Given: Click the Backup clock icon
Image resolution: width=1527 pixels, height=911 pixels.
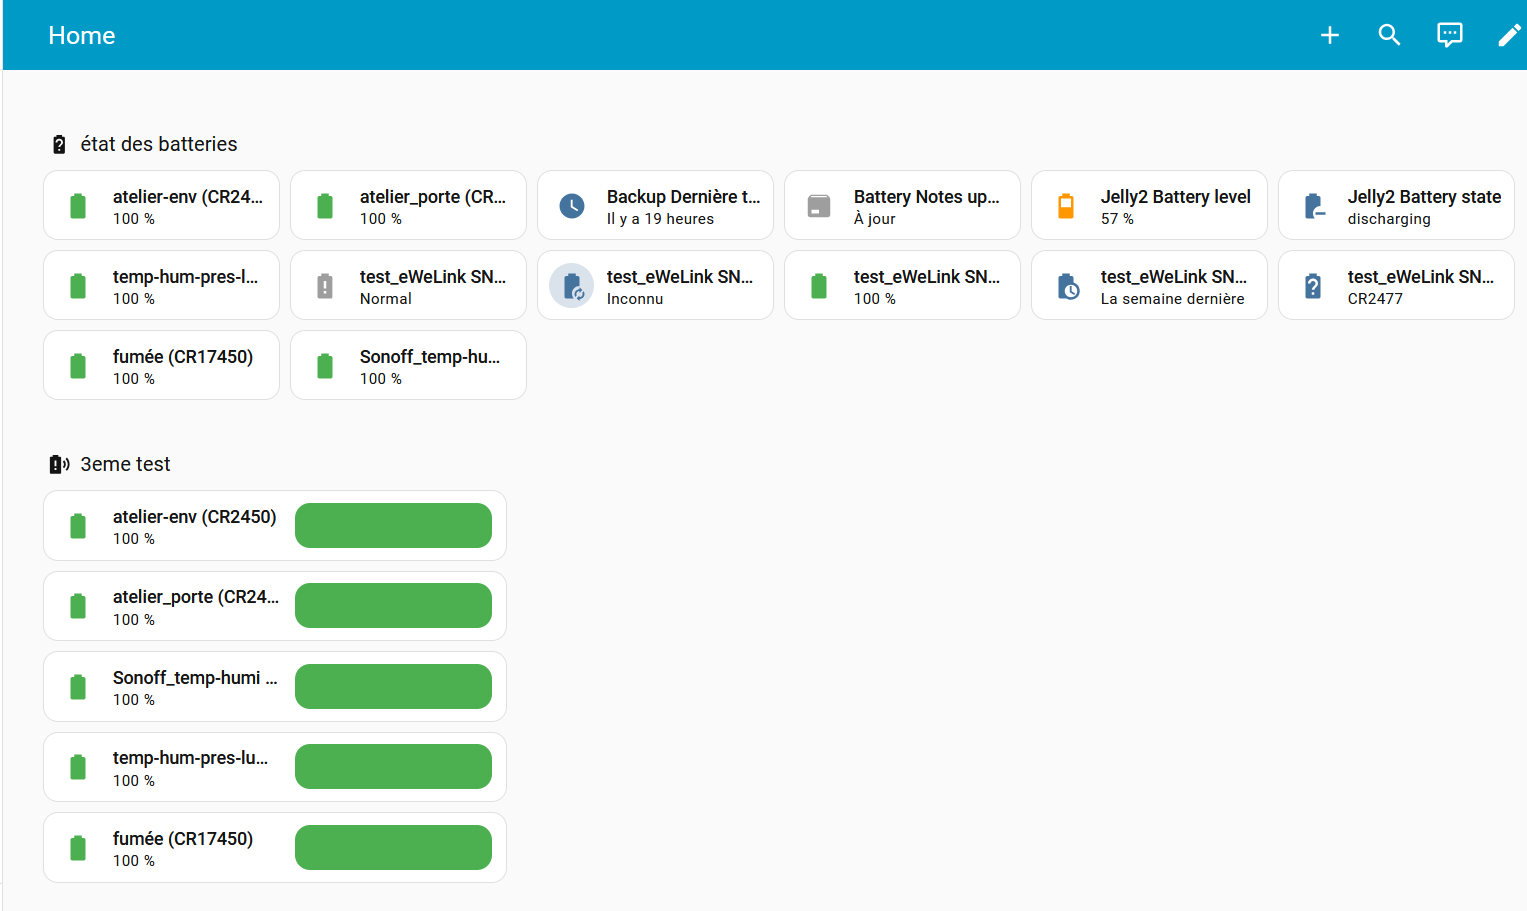Looking at the screenshot, I should [x=572, y=206].
